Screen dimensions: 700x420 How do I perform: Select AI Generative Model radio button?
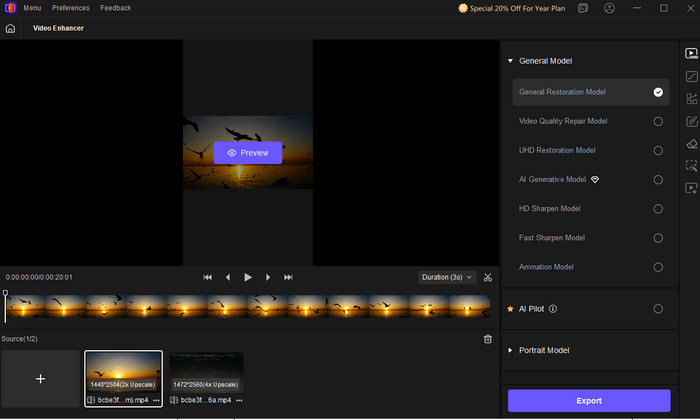658,179
